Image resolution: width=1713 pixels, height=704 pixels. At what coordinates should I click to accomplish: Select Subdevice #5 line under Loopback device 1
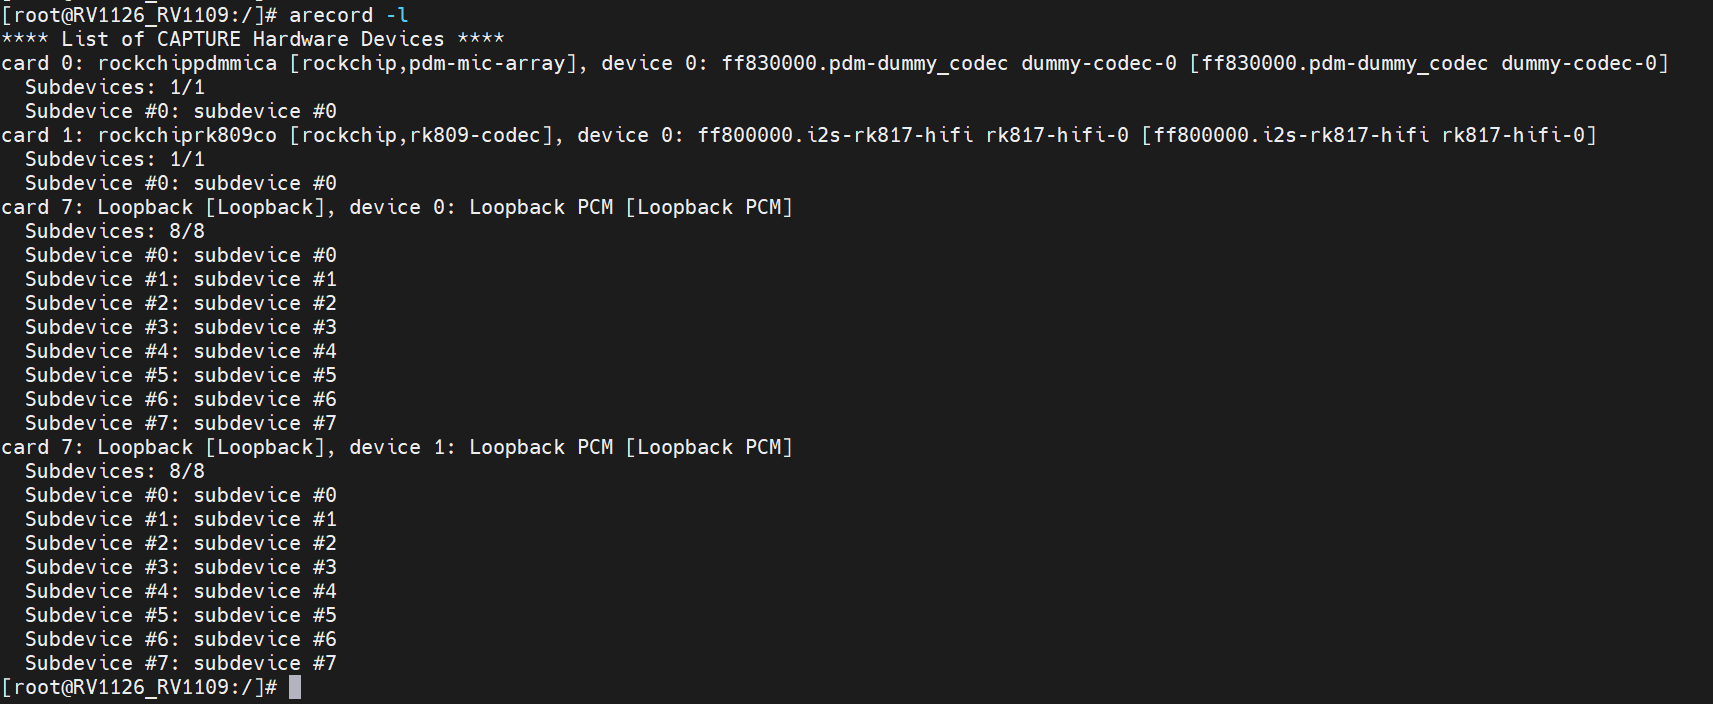[x=180, y=615]
